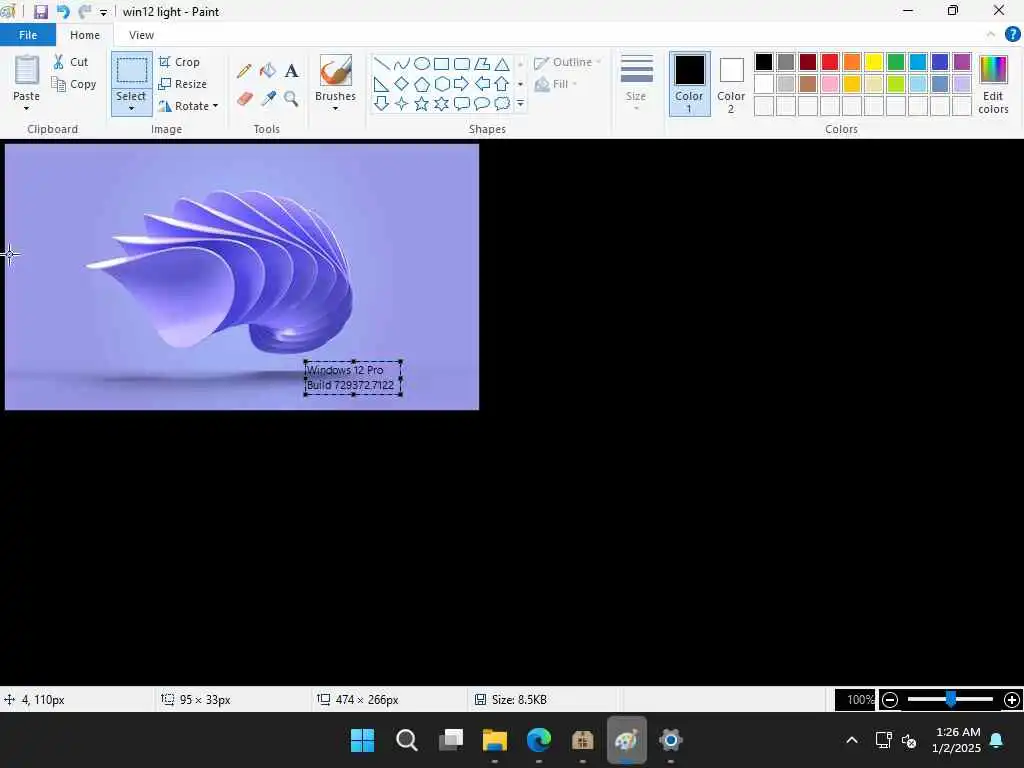Image resolution: width=1024 pixels, height=768 pixels.
Task: Open File Explorer from taskbar
Action: (494, 741)
